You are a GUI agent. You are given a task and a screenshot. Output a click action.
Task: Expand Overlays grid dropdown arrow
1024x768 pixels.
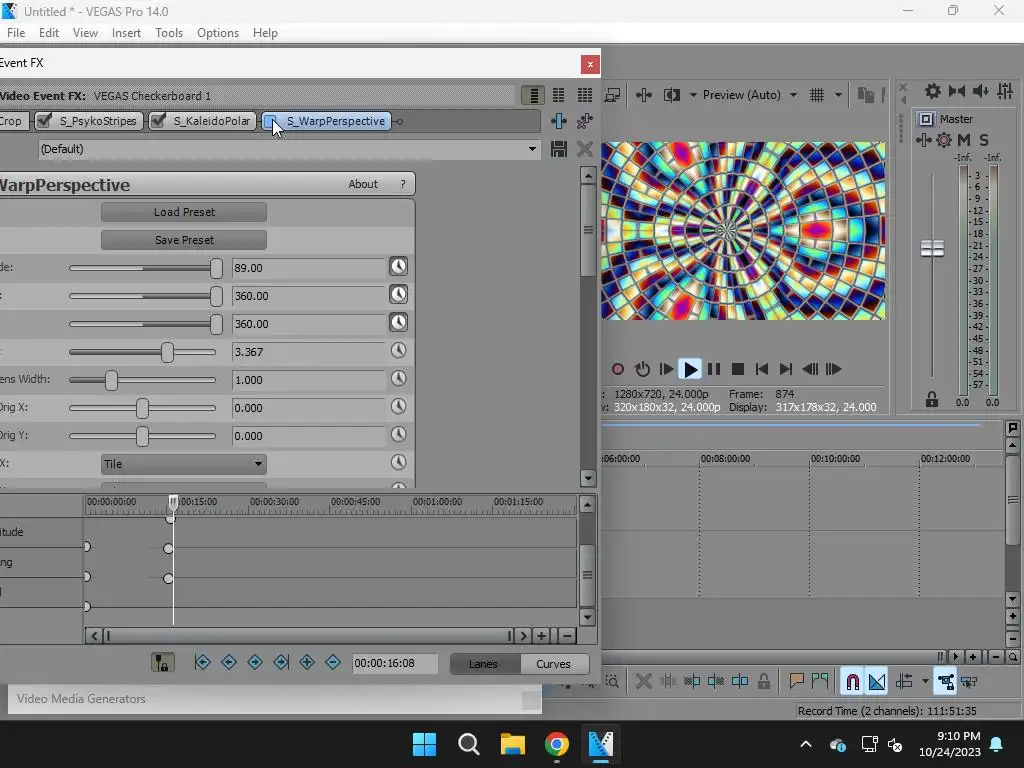tap(838, 95)
